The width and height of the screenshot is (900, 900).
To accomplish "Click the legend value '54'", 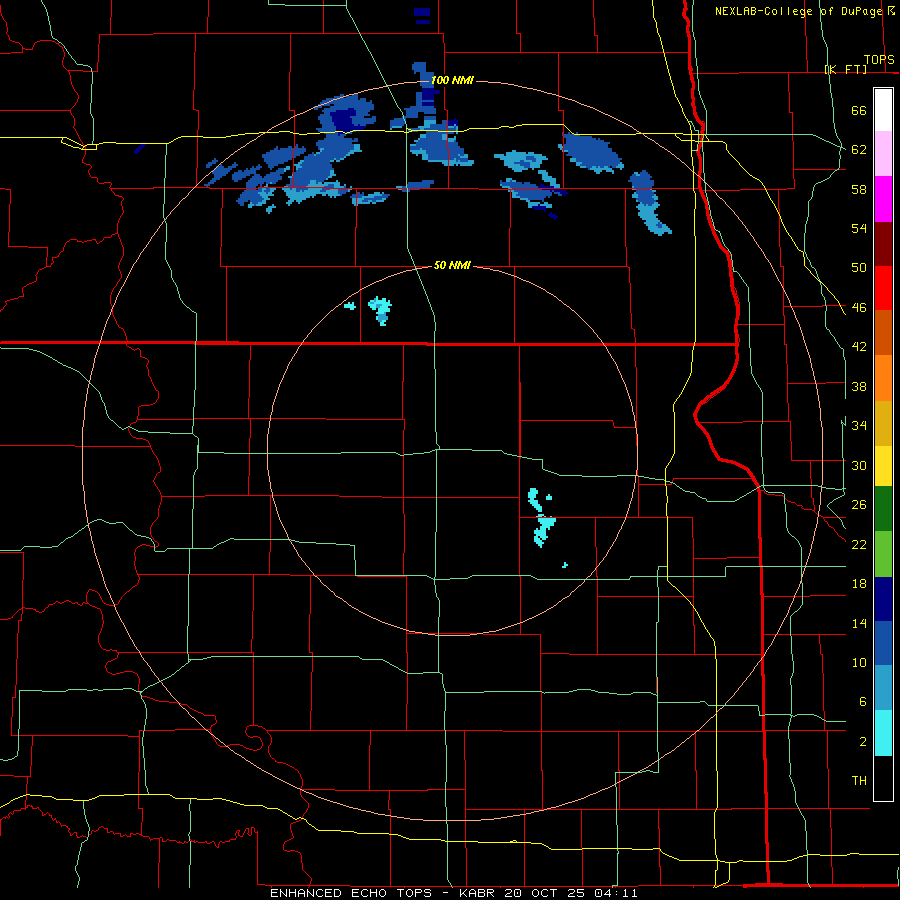I will click(859, 228).
